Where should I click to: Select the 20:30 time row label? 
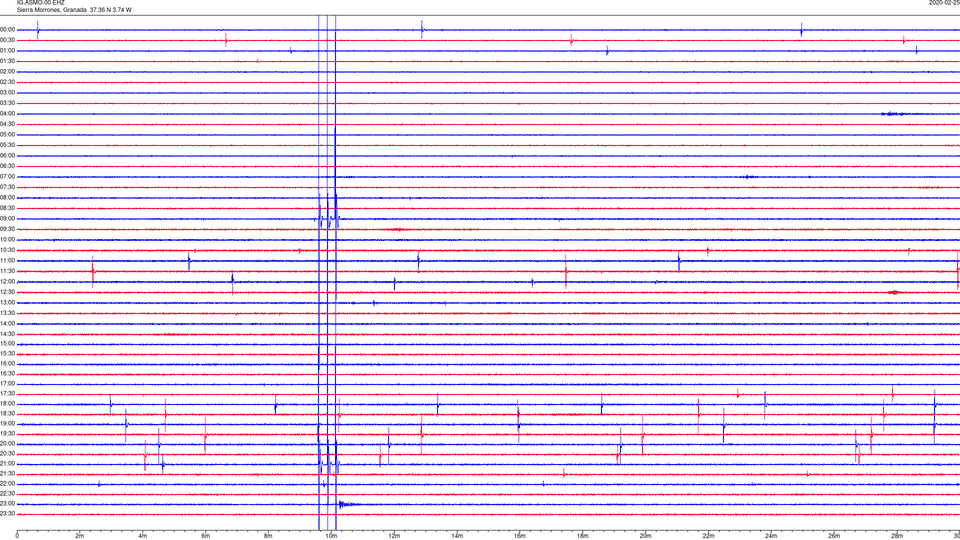[x=8, y=454]
